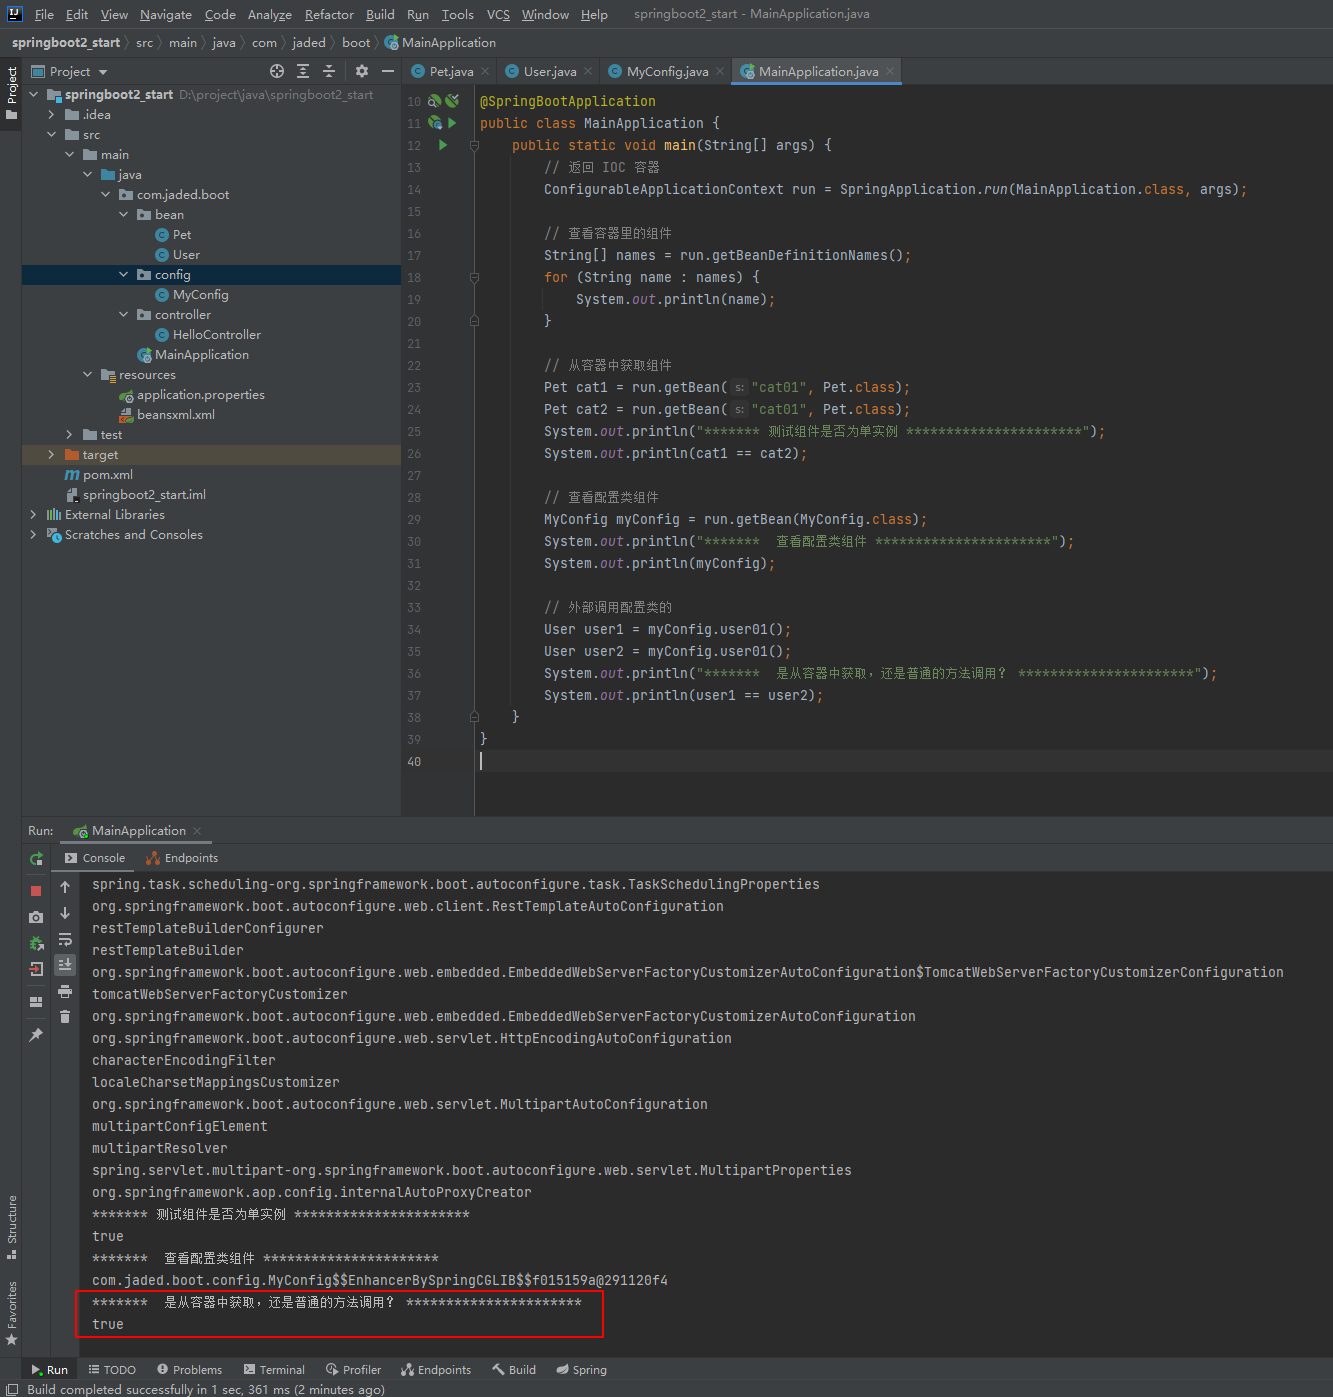Collapse the src folder

52,134
